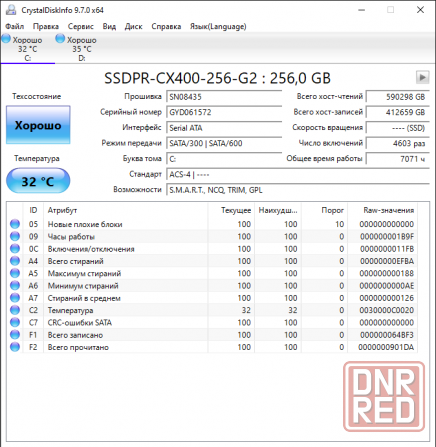Click the transfer mode field SATA/300 | SATA/600
The width and height of the screenshot is (436, 447).
pyautogui.click(x=224, y=143)
